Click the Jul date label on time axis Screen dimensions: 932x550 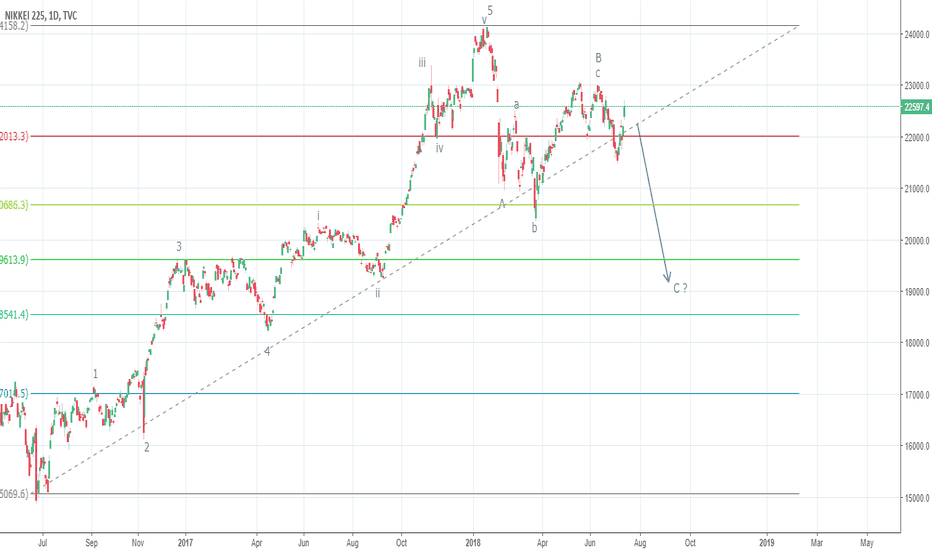coord(43,543)
